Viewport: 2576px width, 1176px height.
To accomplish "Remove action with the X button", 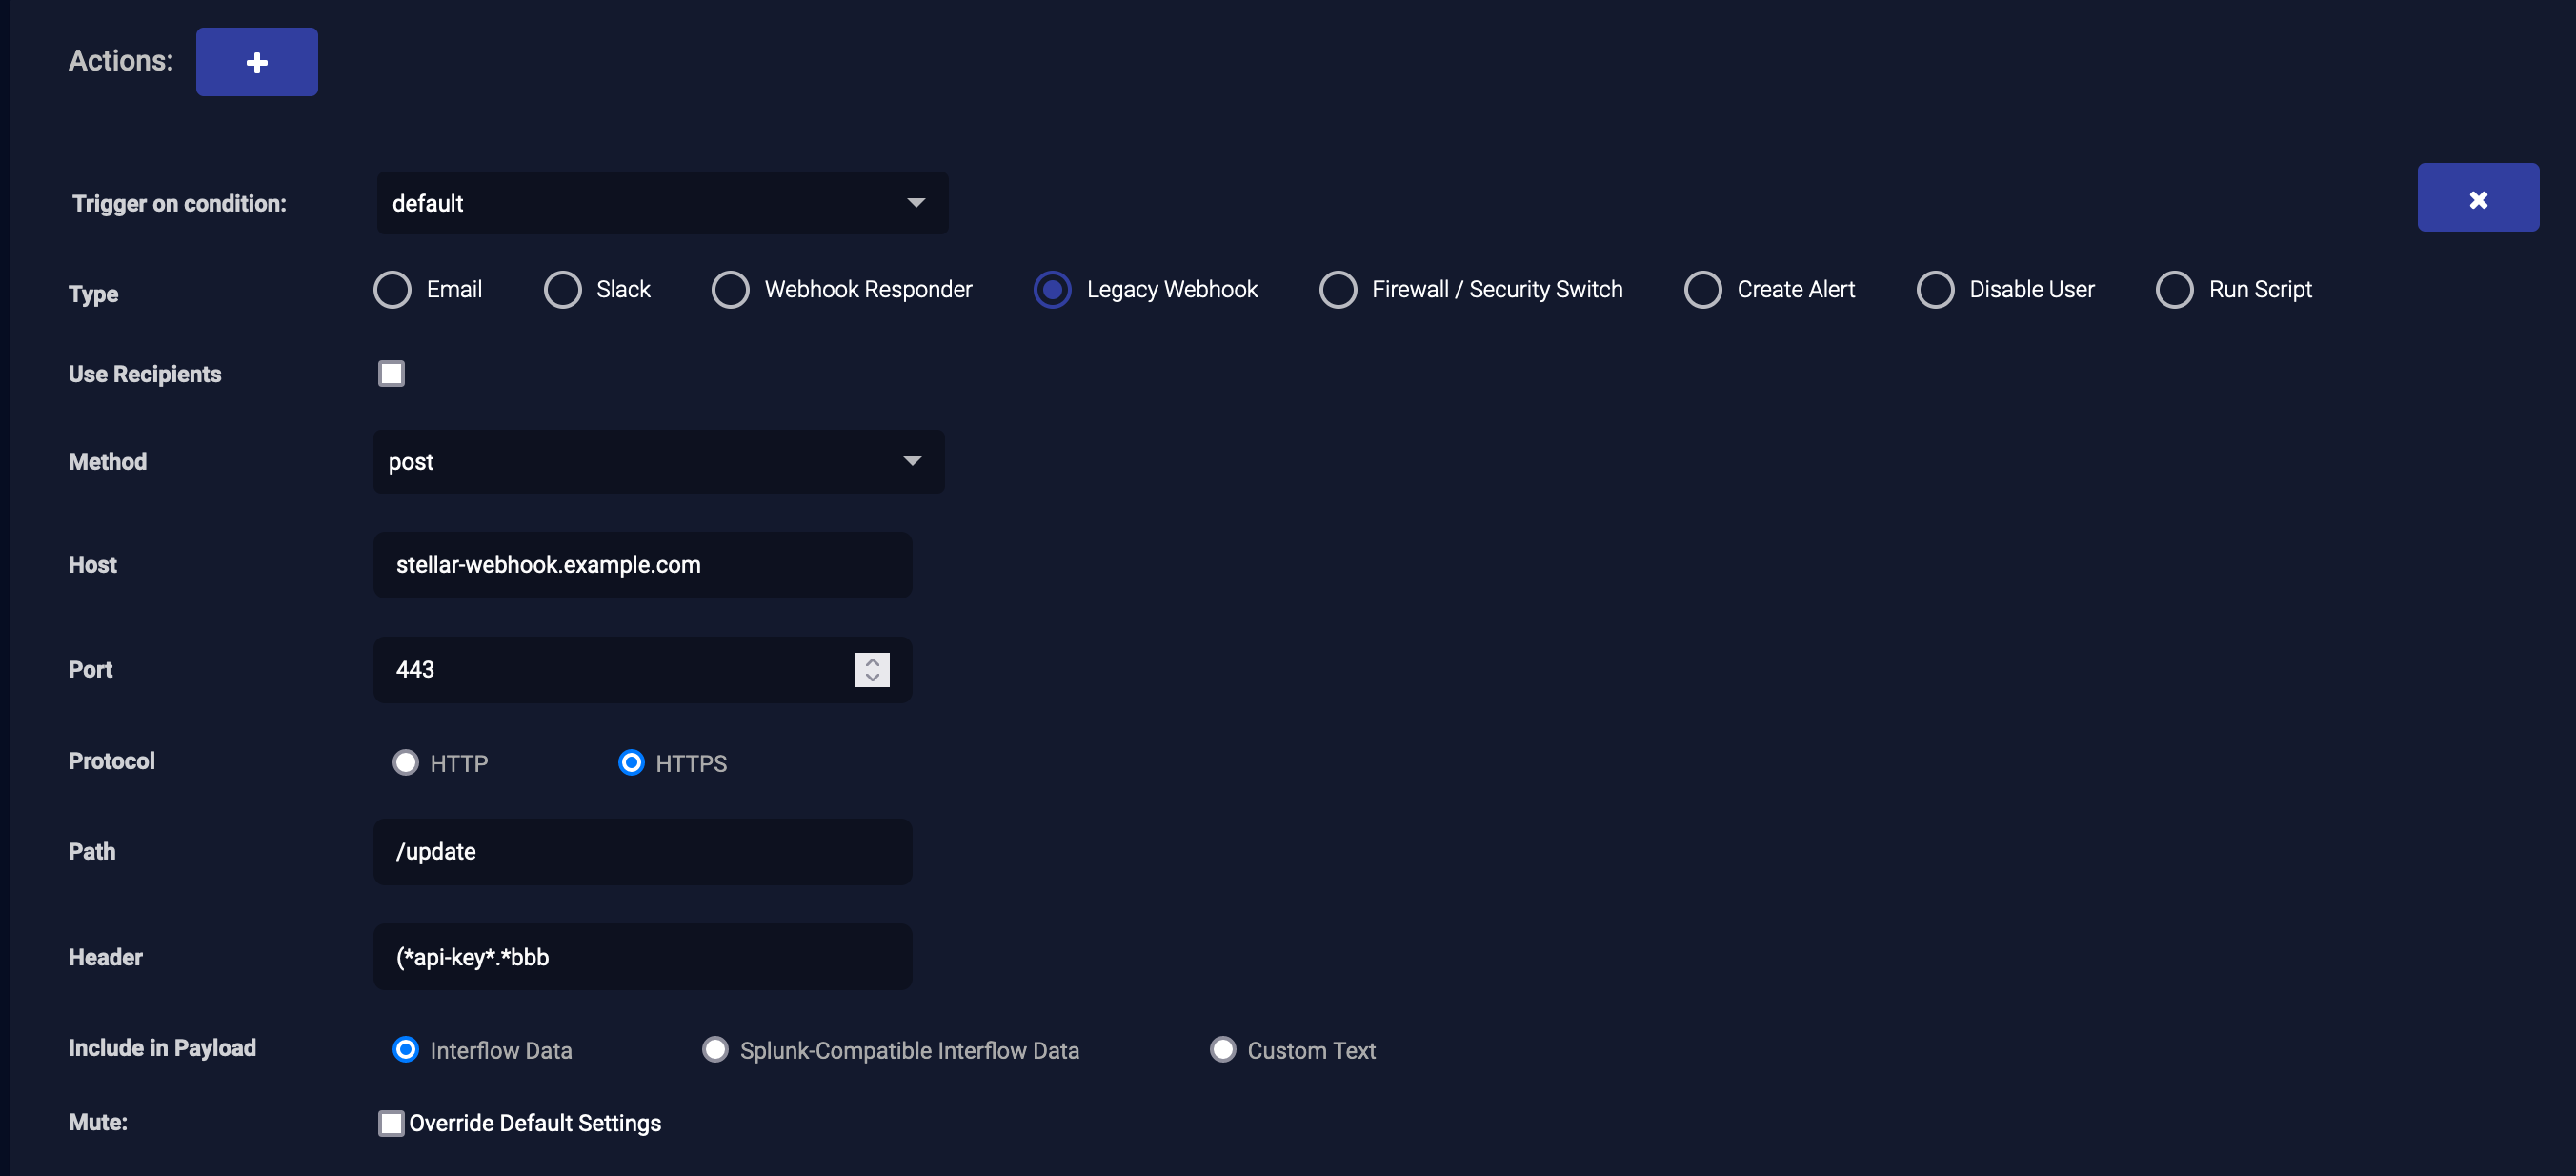I will coord(2476,198).
